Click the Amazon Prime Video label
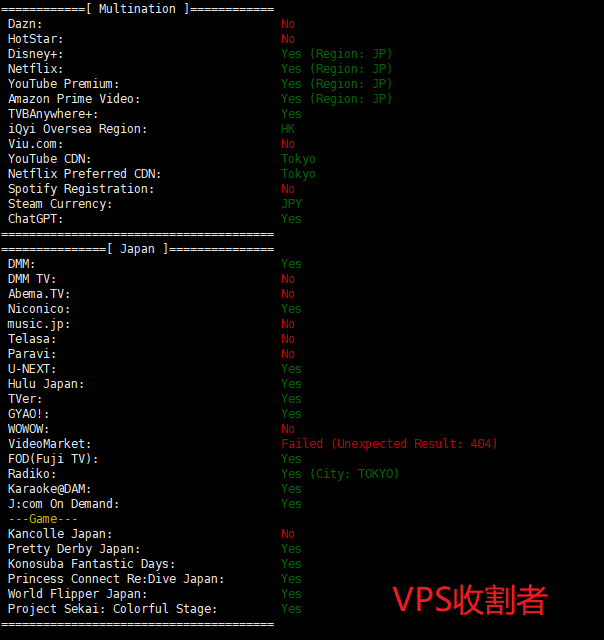604x640 pixels. (x=74, y=99)
